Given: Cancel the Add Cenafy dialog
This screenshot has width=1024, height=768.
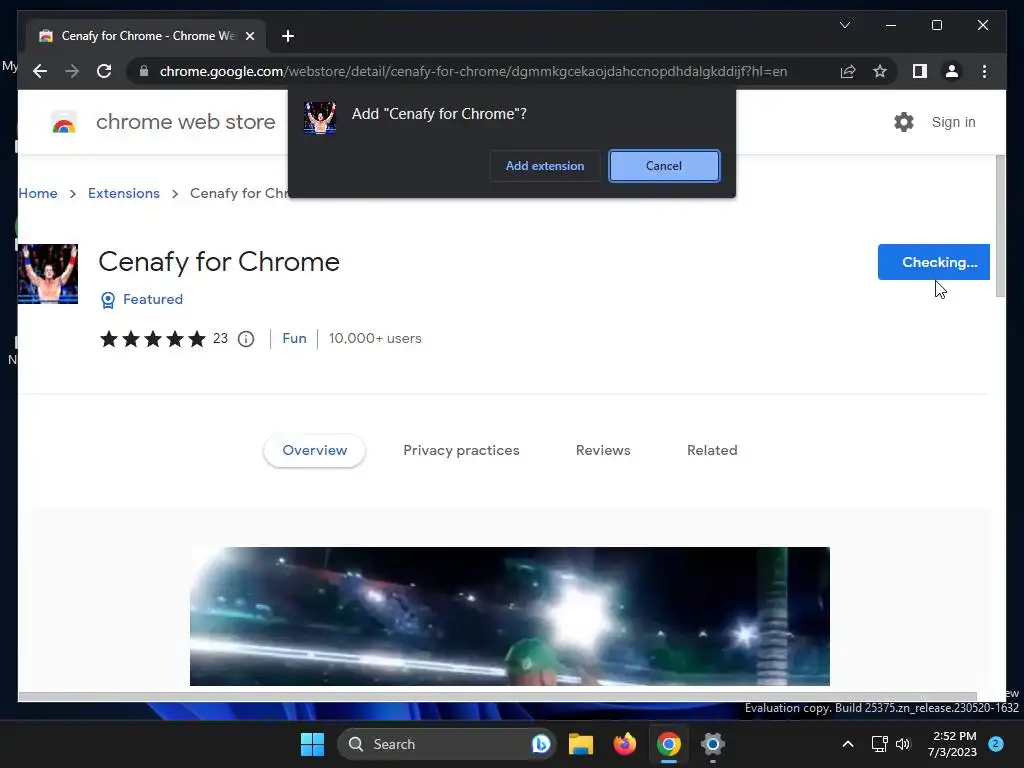Looking at the screenshot, I should [x=664, y=166].
